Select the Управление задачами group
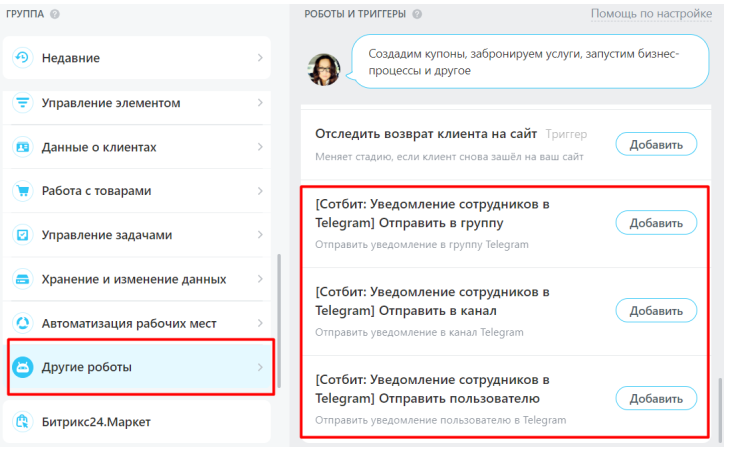This screenshot has width=730, height=457. point(137,235)
